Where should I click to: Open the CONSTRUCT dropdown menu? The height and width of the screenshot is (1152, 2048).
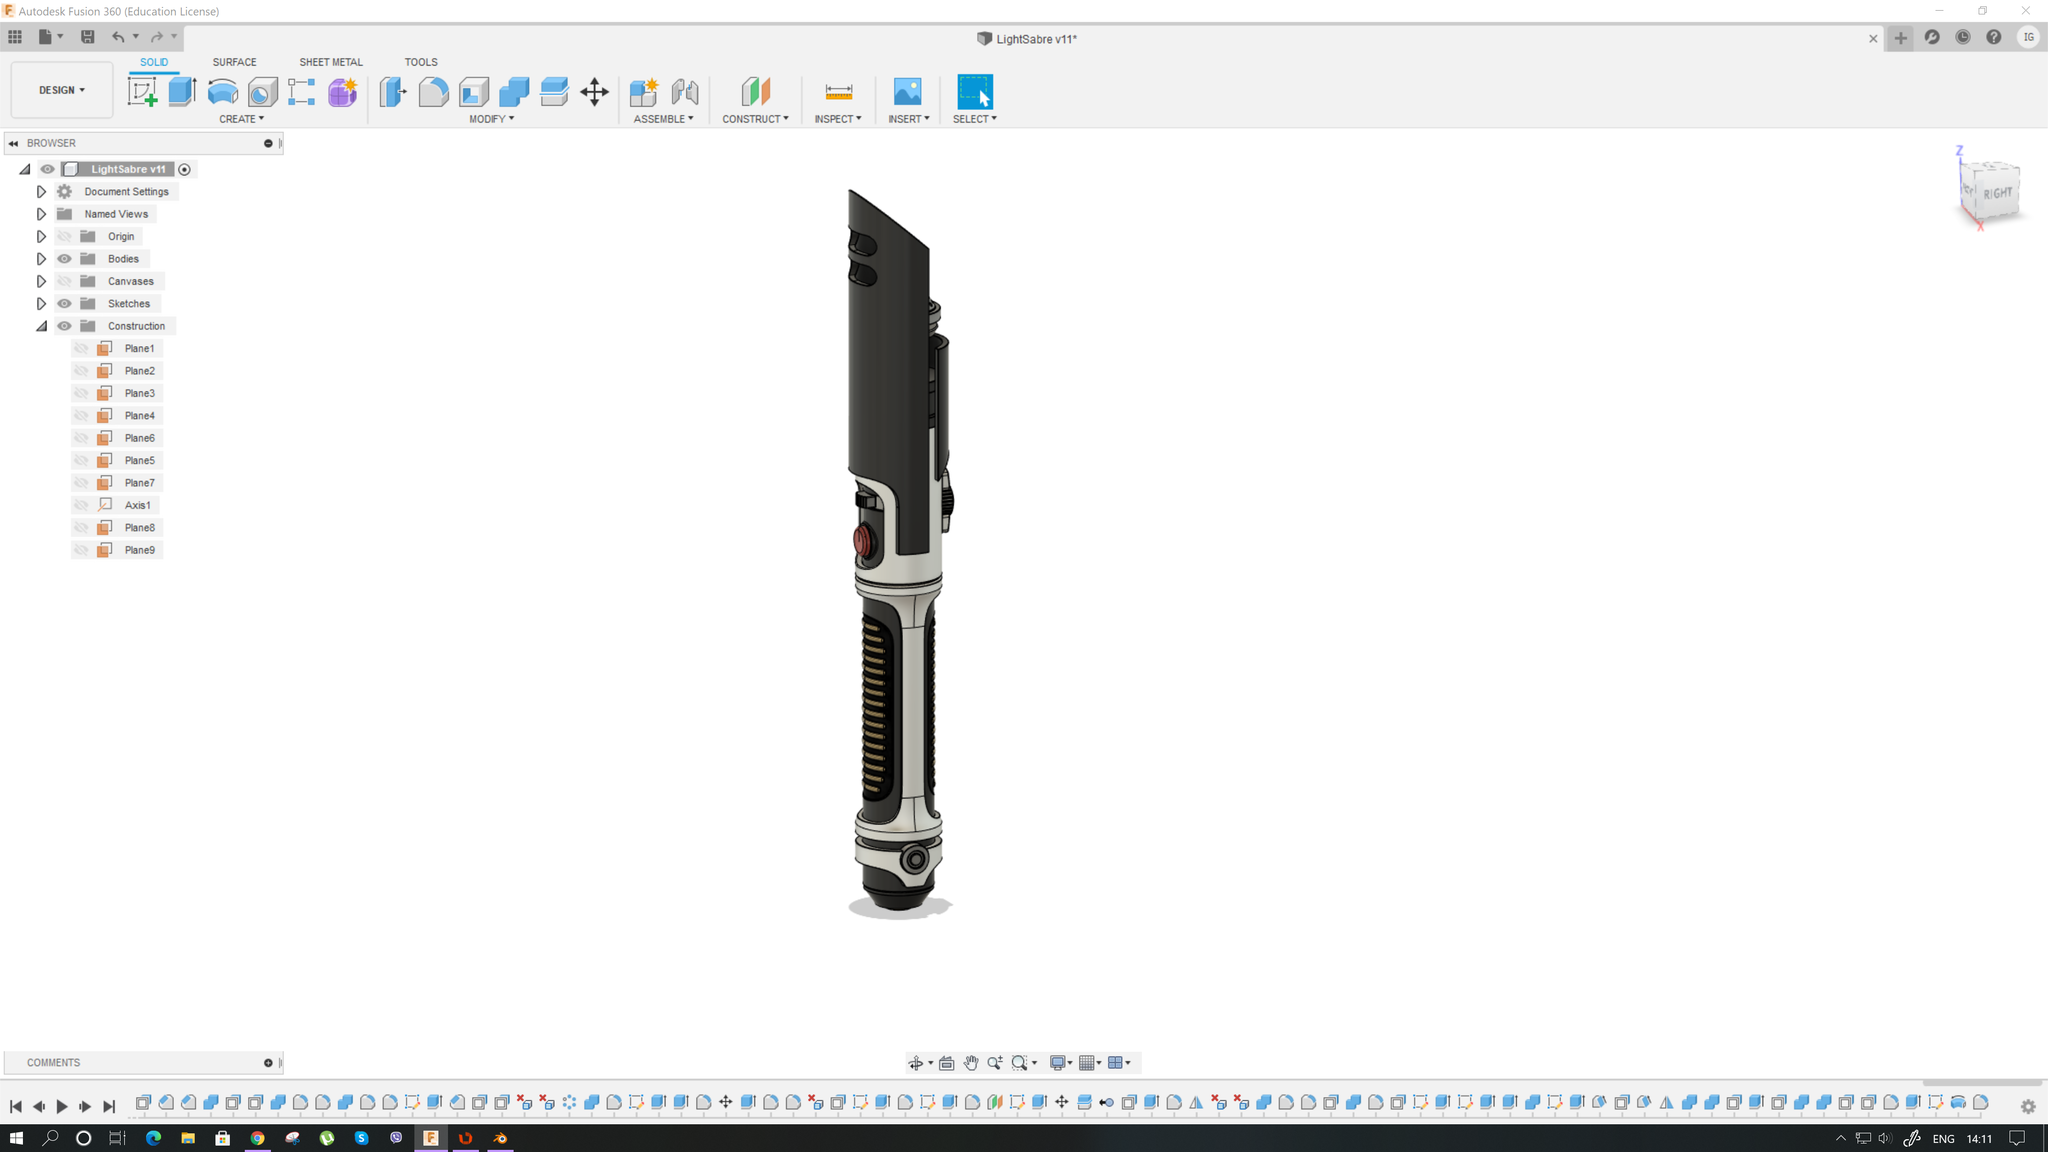tap(755, 119)
